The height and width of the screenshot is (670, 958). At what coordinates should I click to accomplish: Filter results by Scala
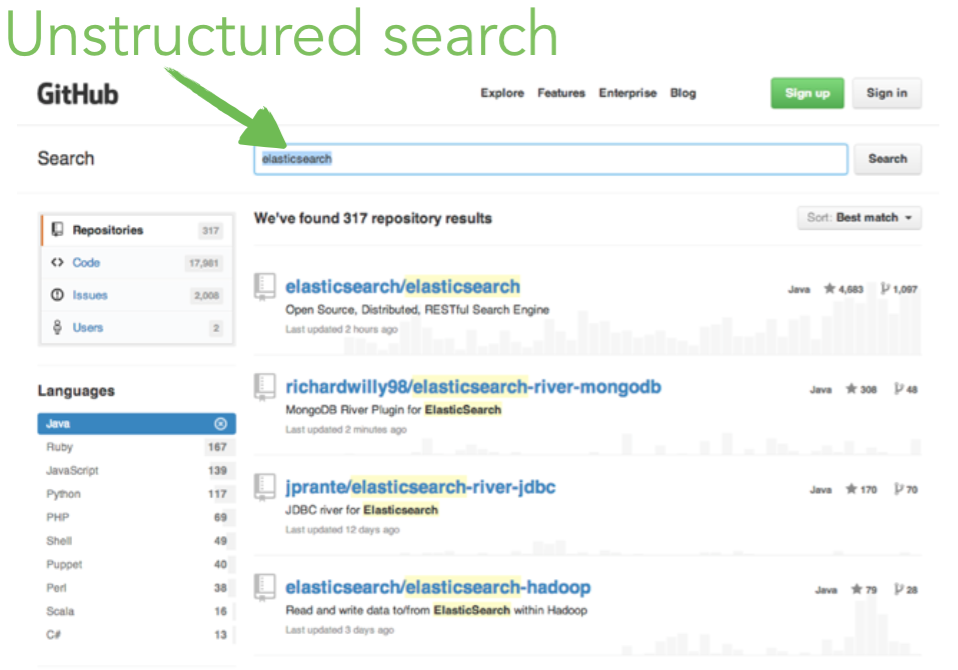(137, 611)
